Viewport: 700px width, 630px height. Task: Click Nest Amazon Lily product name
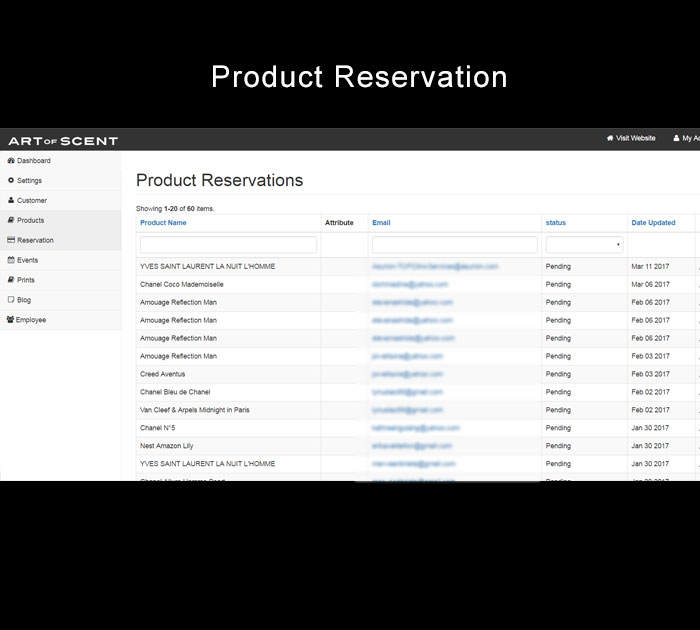click(x=167, y=445)
